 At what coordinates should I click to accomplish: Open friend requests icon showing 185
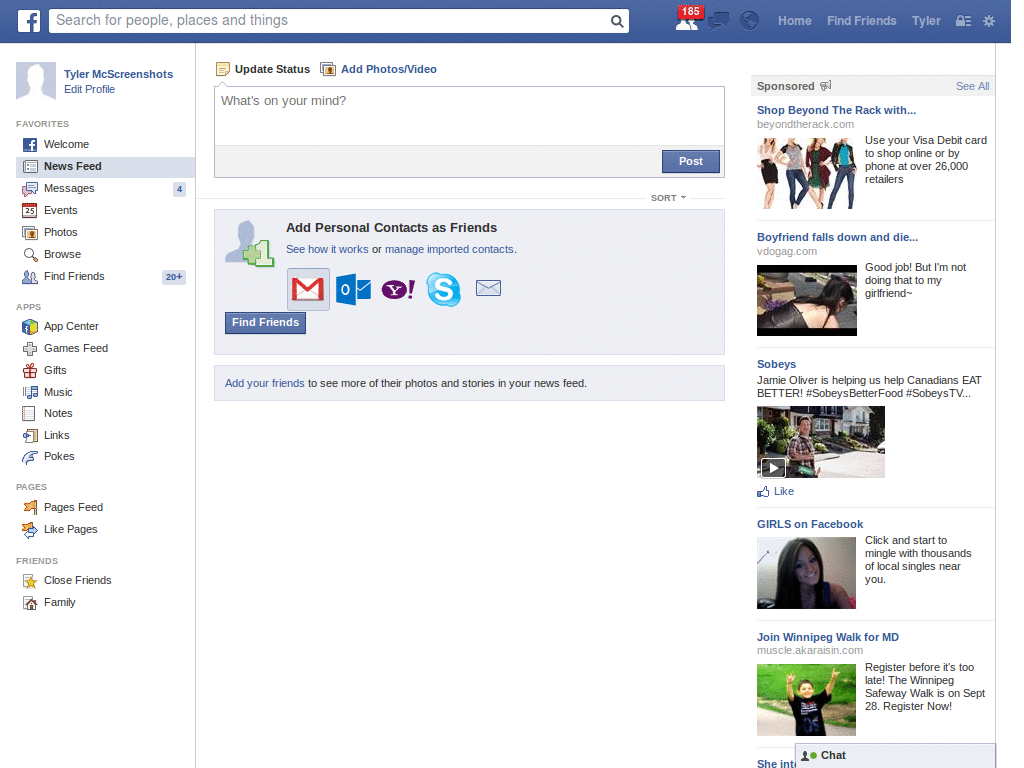pos(688,20)
